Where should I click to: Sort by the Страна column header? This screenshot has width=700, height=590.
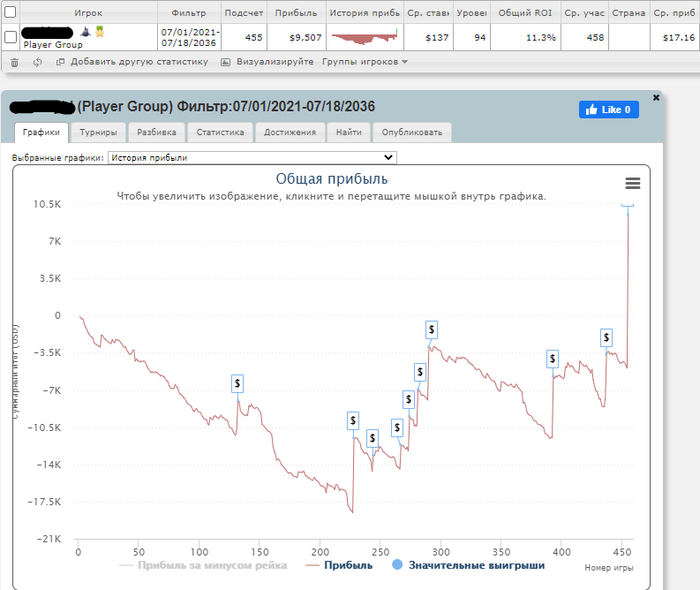point(629,13)
